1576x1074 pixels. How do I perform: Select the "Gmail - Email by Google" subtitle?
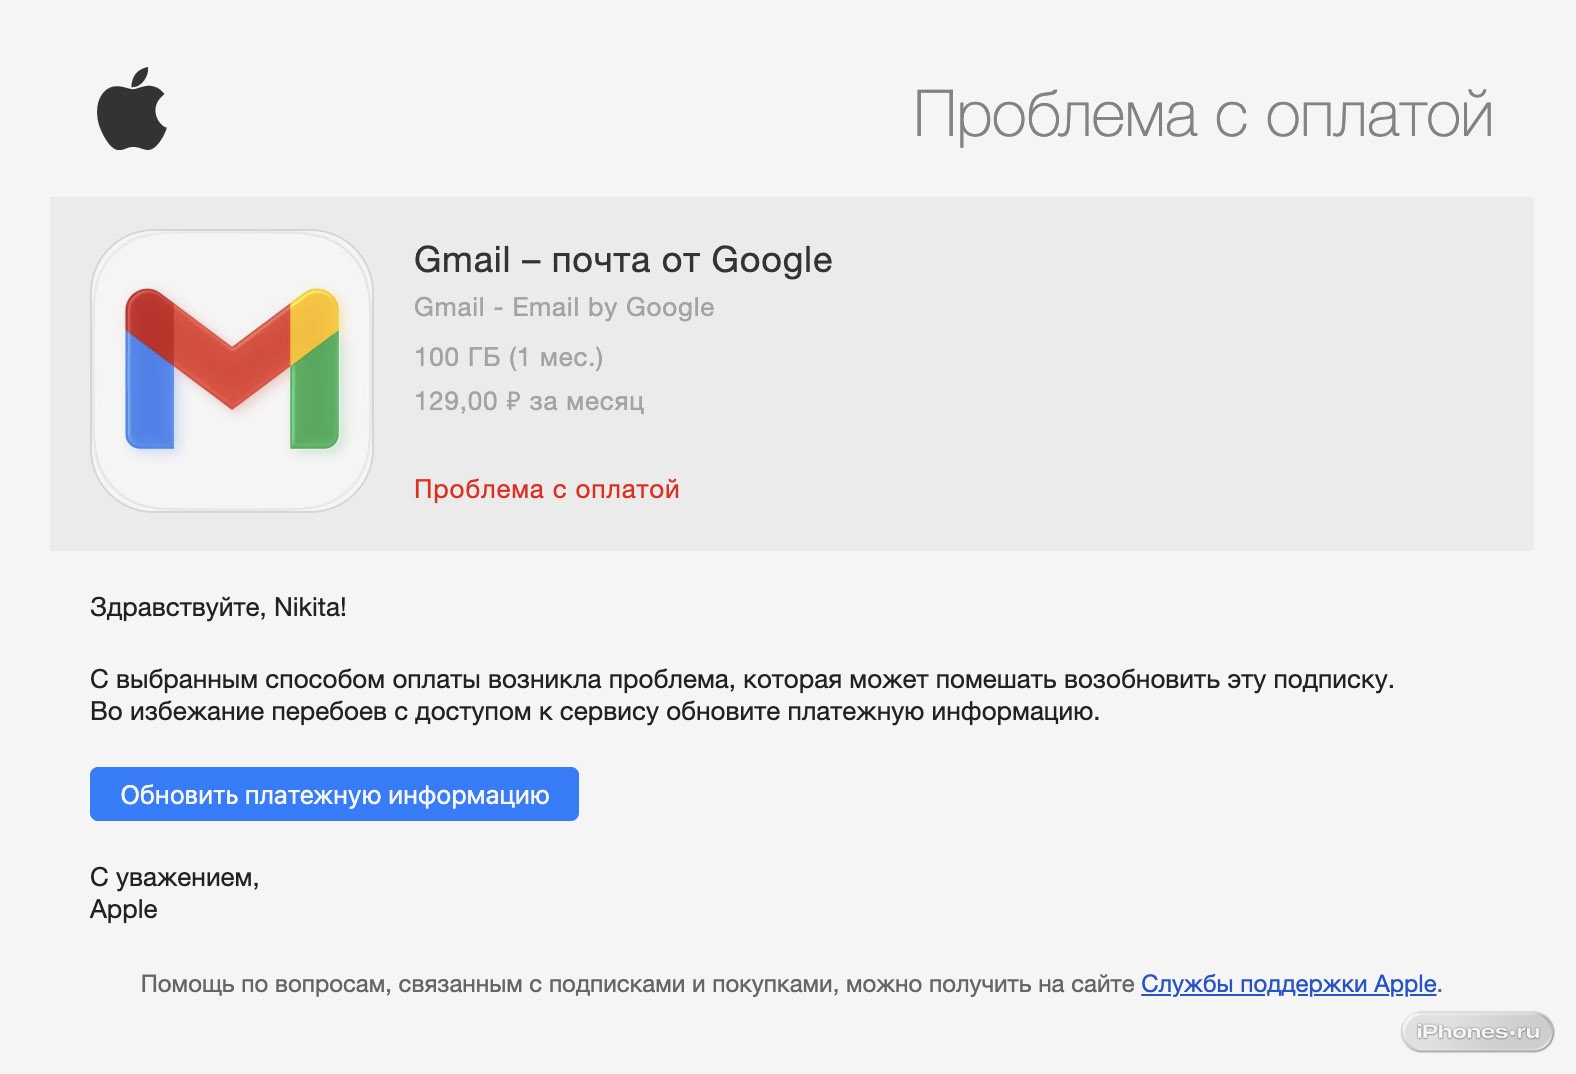tap(564, 307)
